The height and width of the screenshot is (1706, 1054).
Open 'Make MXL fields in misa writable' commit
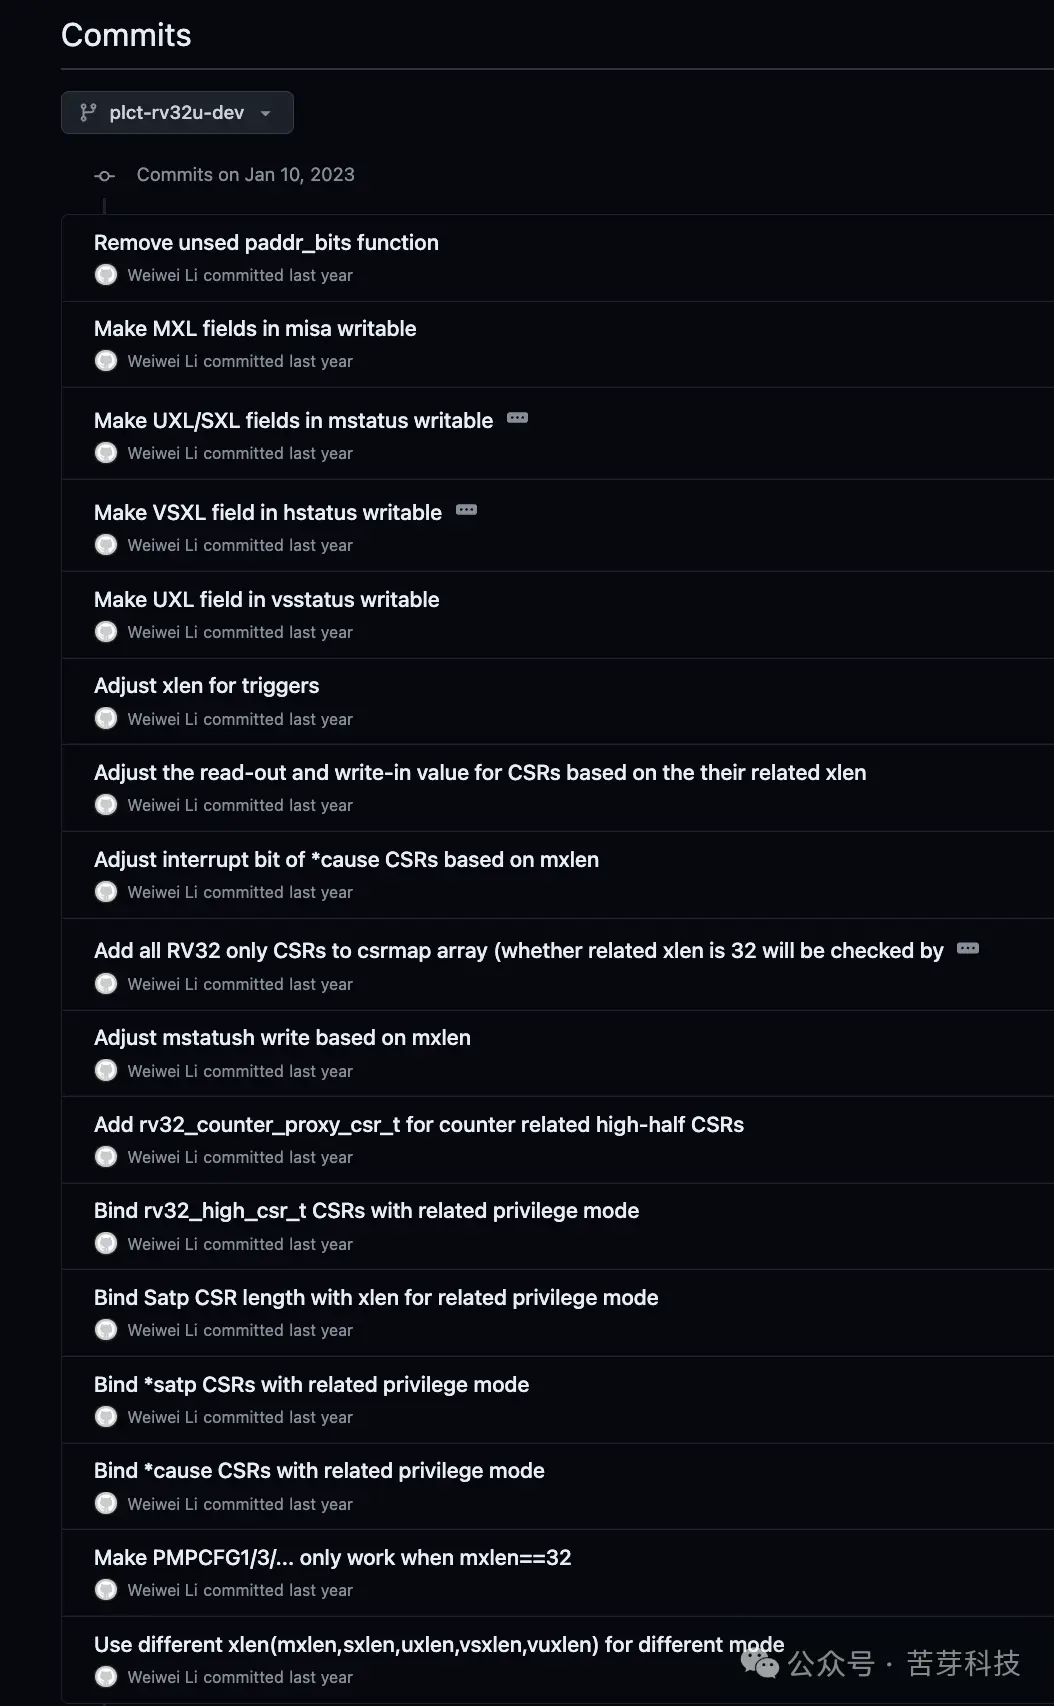255,329
